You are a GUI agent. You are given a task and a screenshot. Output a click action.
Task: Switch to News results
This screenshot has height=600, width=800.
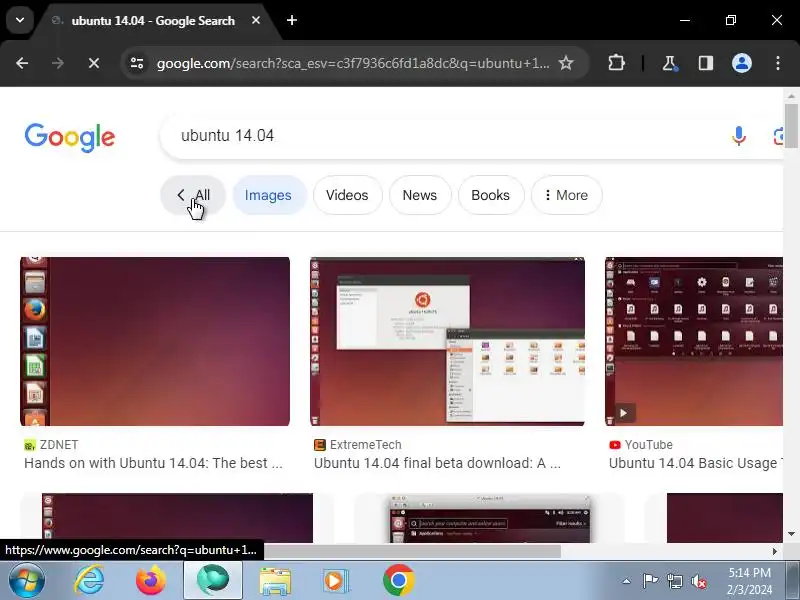(x=420, y=195)
